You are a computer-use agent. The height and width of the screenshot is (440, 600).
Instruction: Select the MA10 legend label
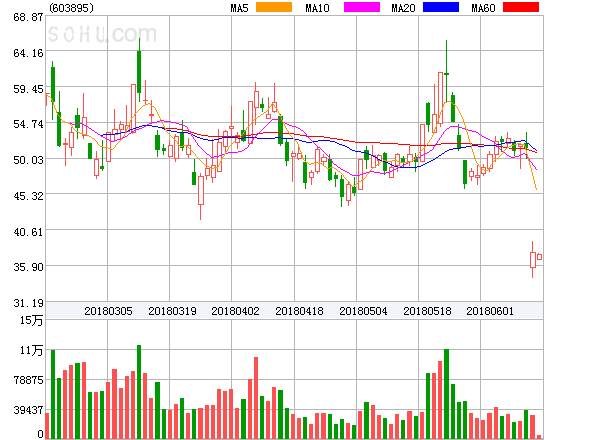[317, 8]
